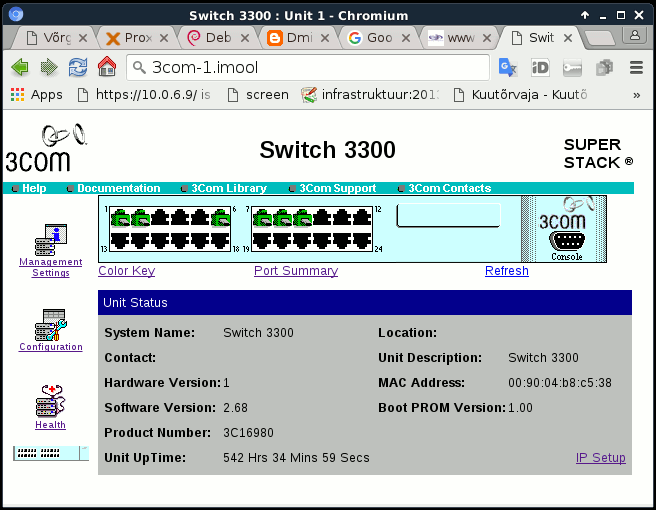This screenshot has width=656, height=510.
Task: Open the Documentation menu item
Action: [x=119, y=188]
